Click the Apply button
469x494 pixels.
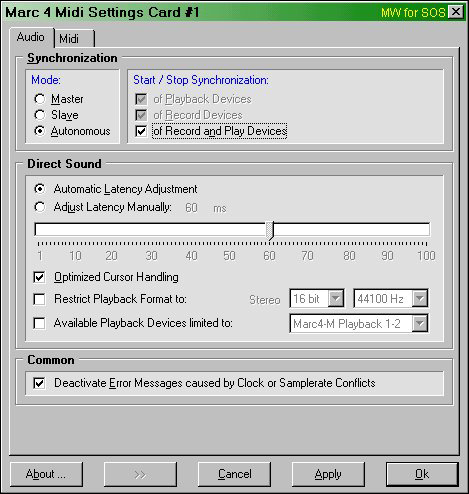tap(328, 474)
